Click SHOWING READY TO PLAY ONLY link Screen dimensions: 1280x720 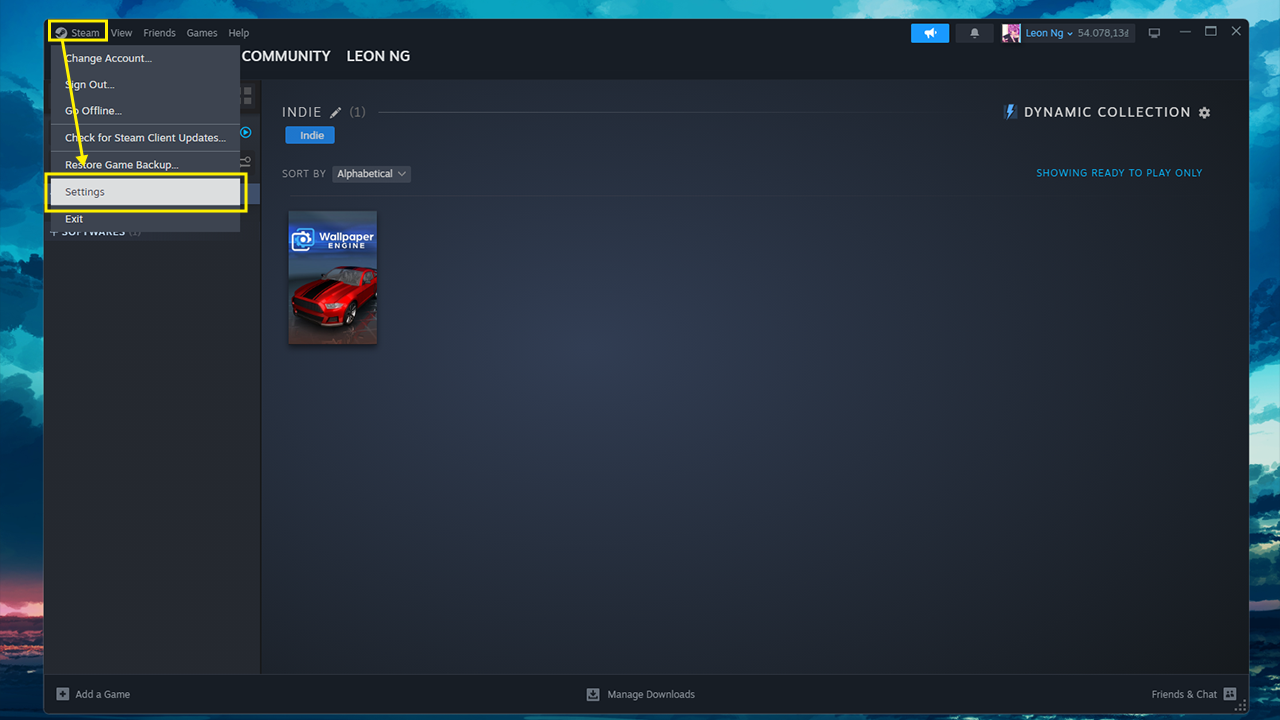(x=1119, y=173)
